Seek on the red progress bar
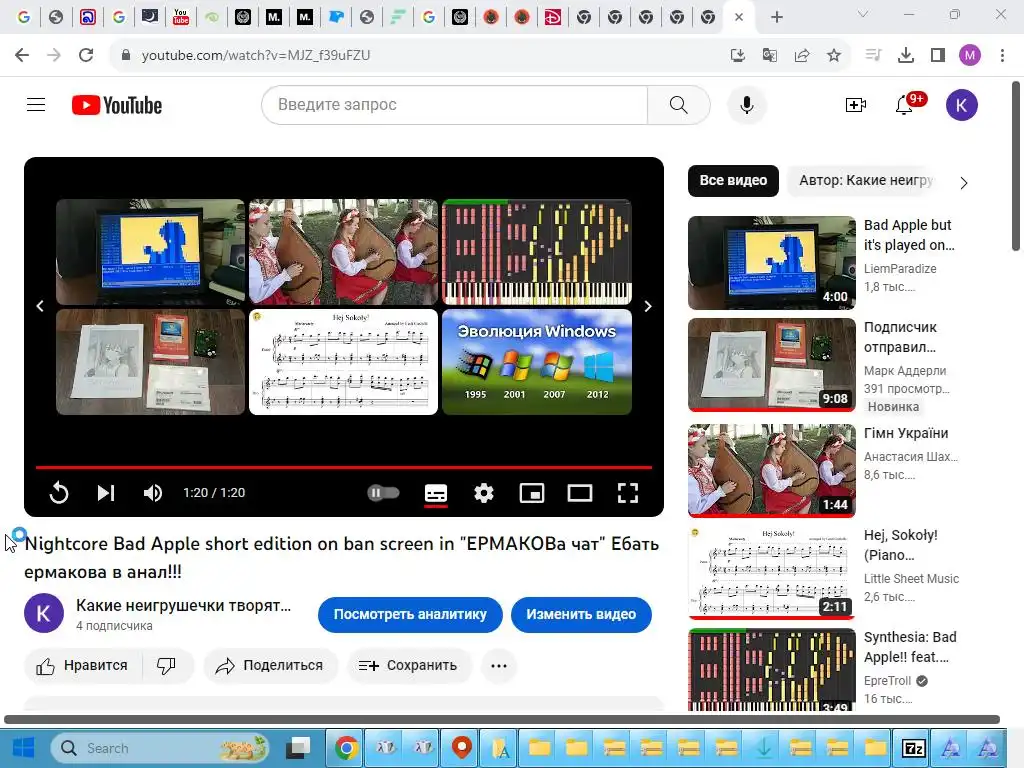The image size is (1024, 768). [x=344, y=467]
